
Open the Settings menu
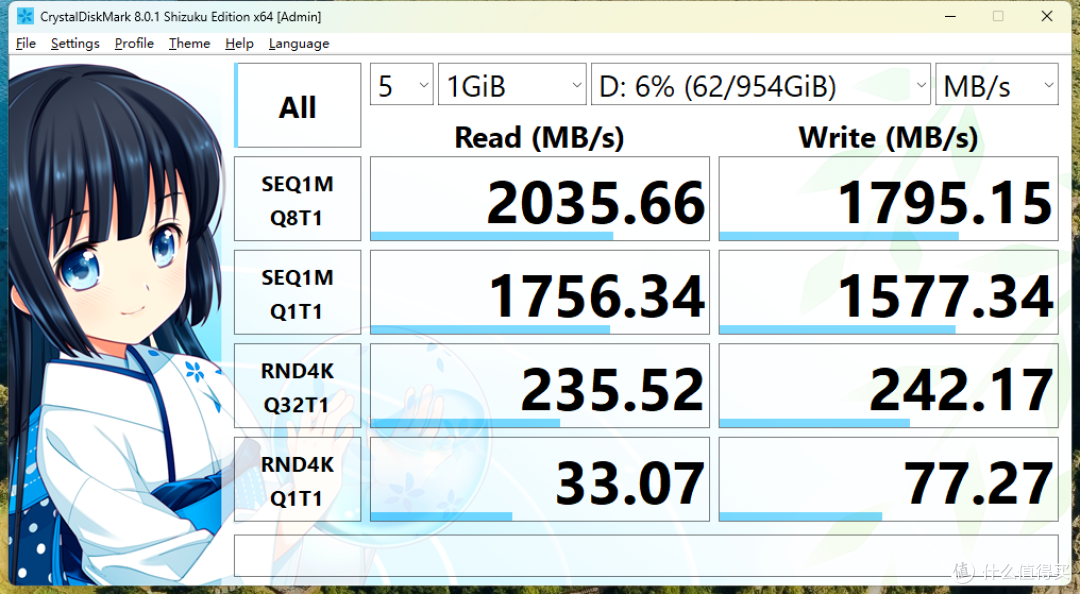pyautogui.click(x=75, y=43)
